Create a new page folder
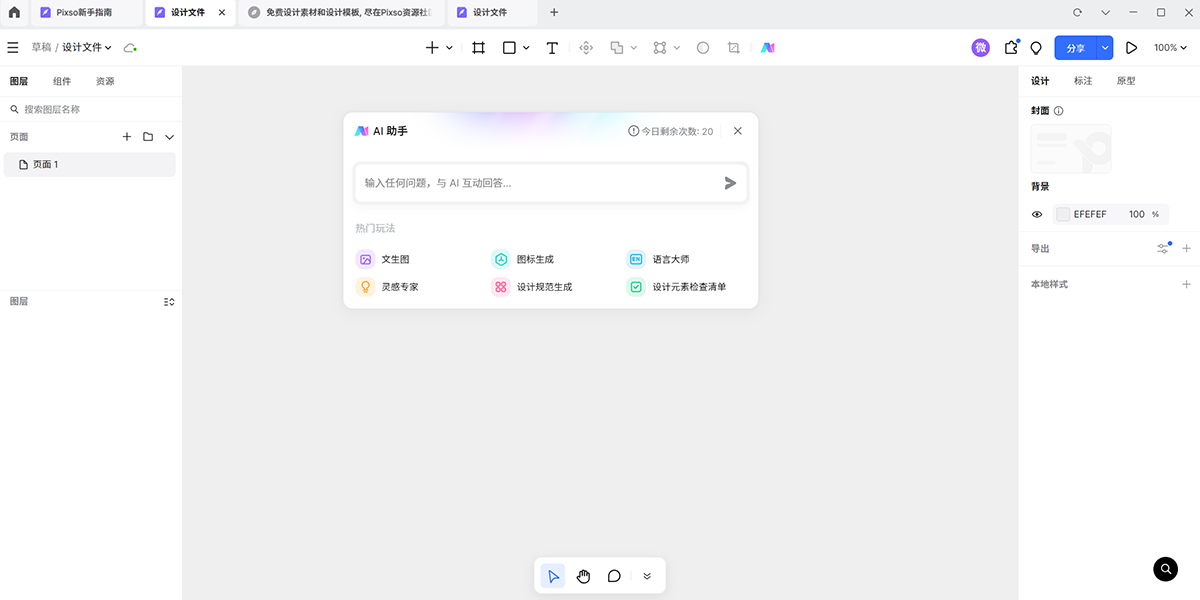The height and width of the screenshot is (600, 1200). coord(148,137)
